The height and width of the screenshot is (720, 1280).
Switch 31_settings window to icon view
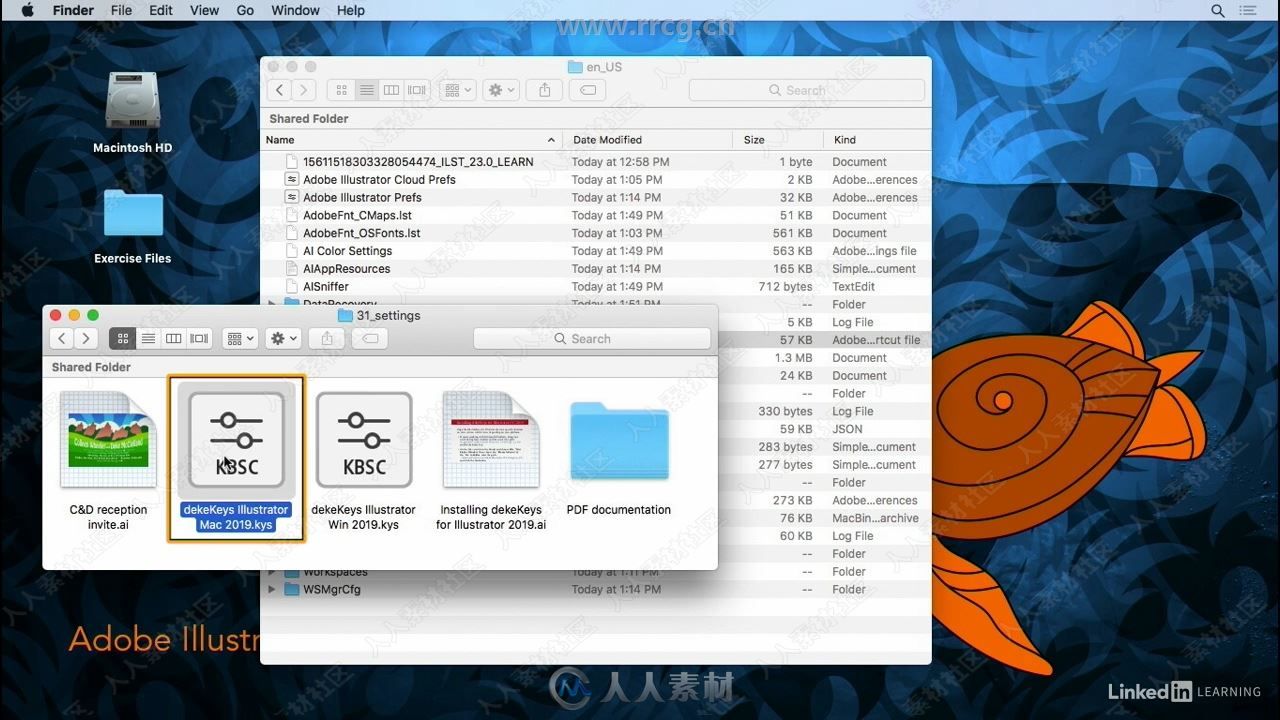click(123, 339)
